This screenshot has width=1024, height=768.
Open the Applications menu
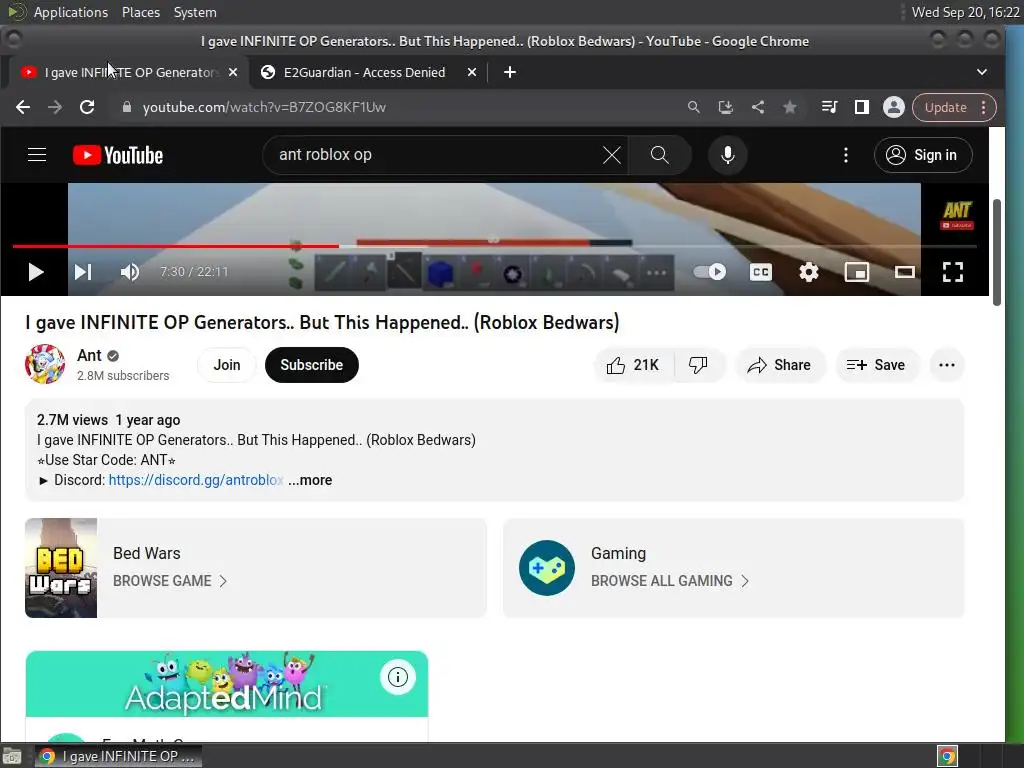[71, 12]
